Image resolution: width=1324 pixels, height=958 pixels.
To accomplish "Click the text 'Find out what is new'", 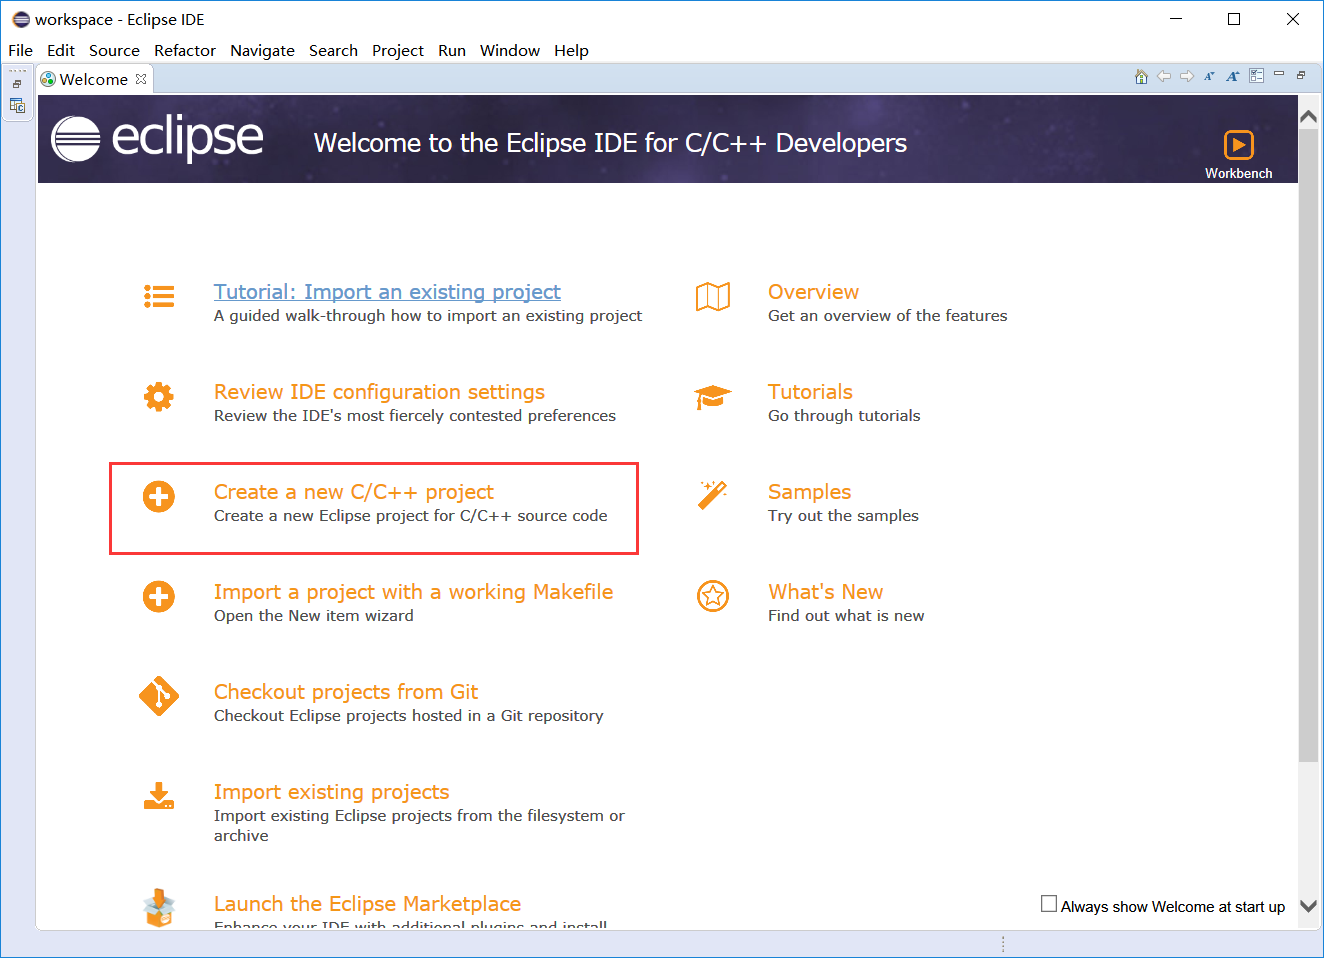I will (846, 616).
